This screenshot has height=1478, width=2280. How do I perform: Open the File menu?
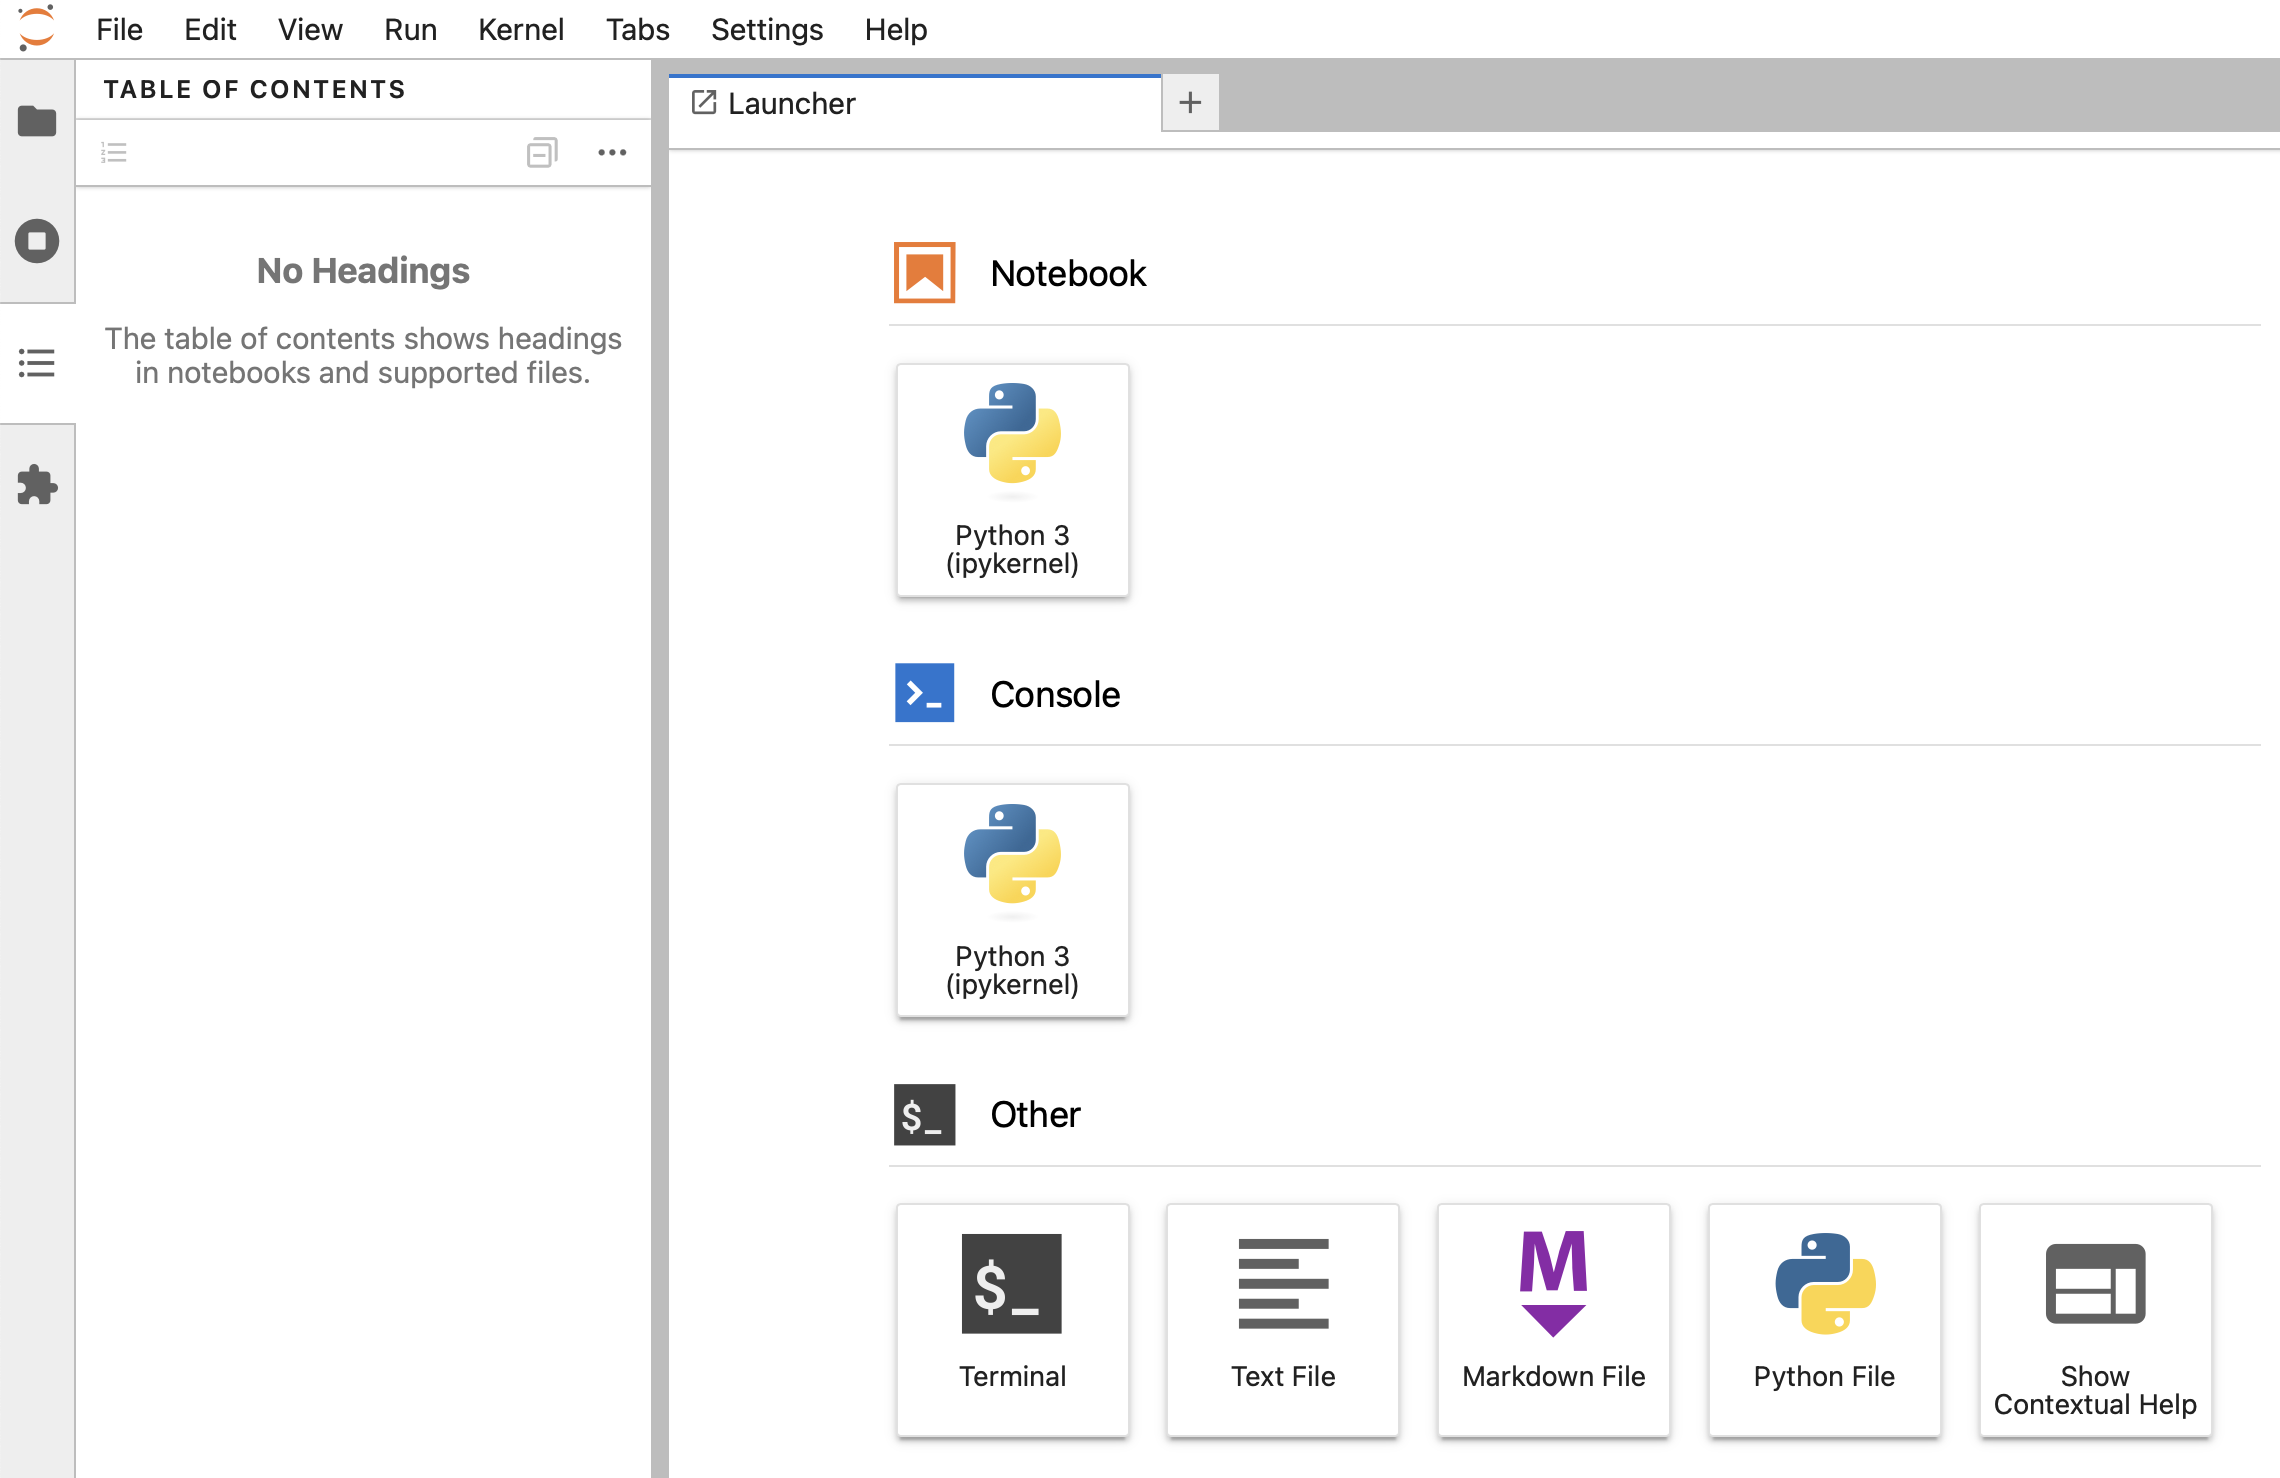(x=119, y=29)
